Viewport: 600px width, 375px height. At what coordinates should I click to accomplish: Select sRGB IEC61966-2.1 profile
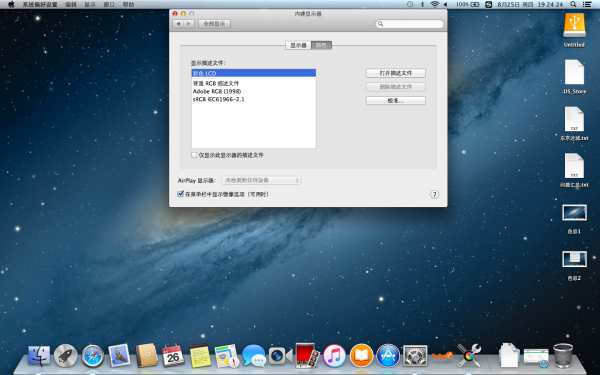tap(254, 99)
